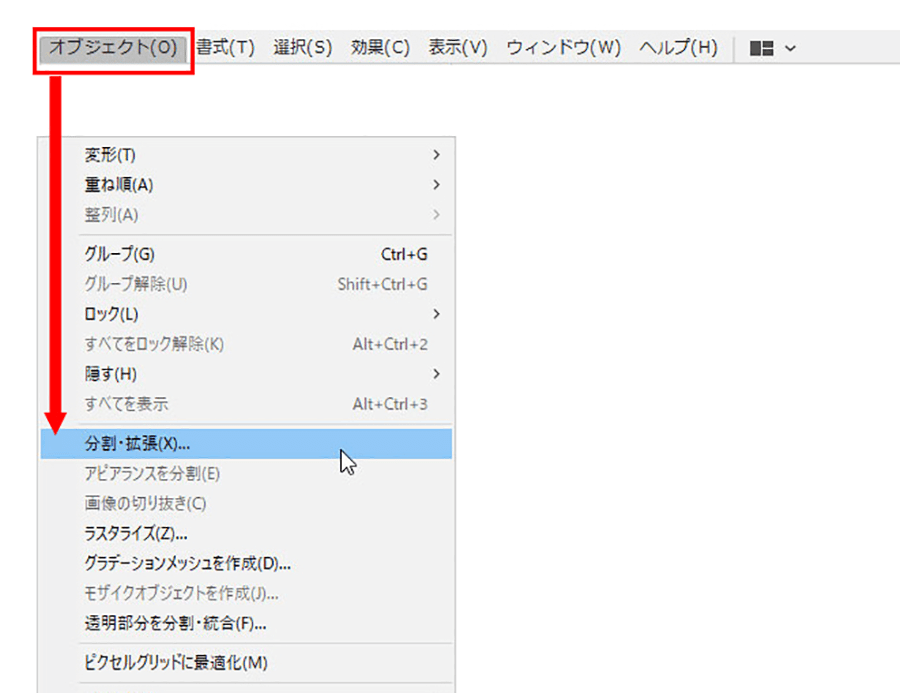Image resolution: width=900 pixels, height=693 pixels.
Task: Open the 効果(C) menu
Action: [x=381, y=48]
